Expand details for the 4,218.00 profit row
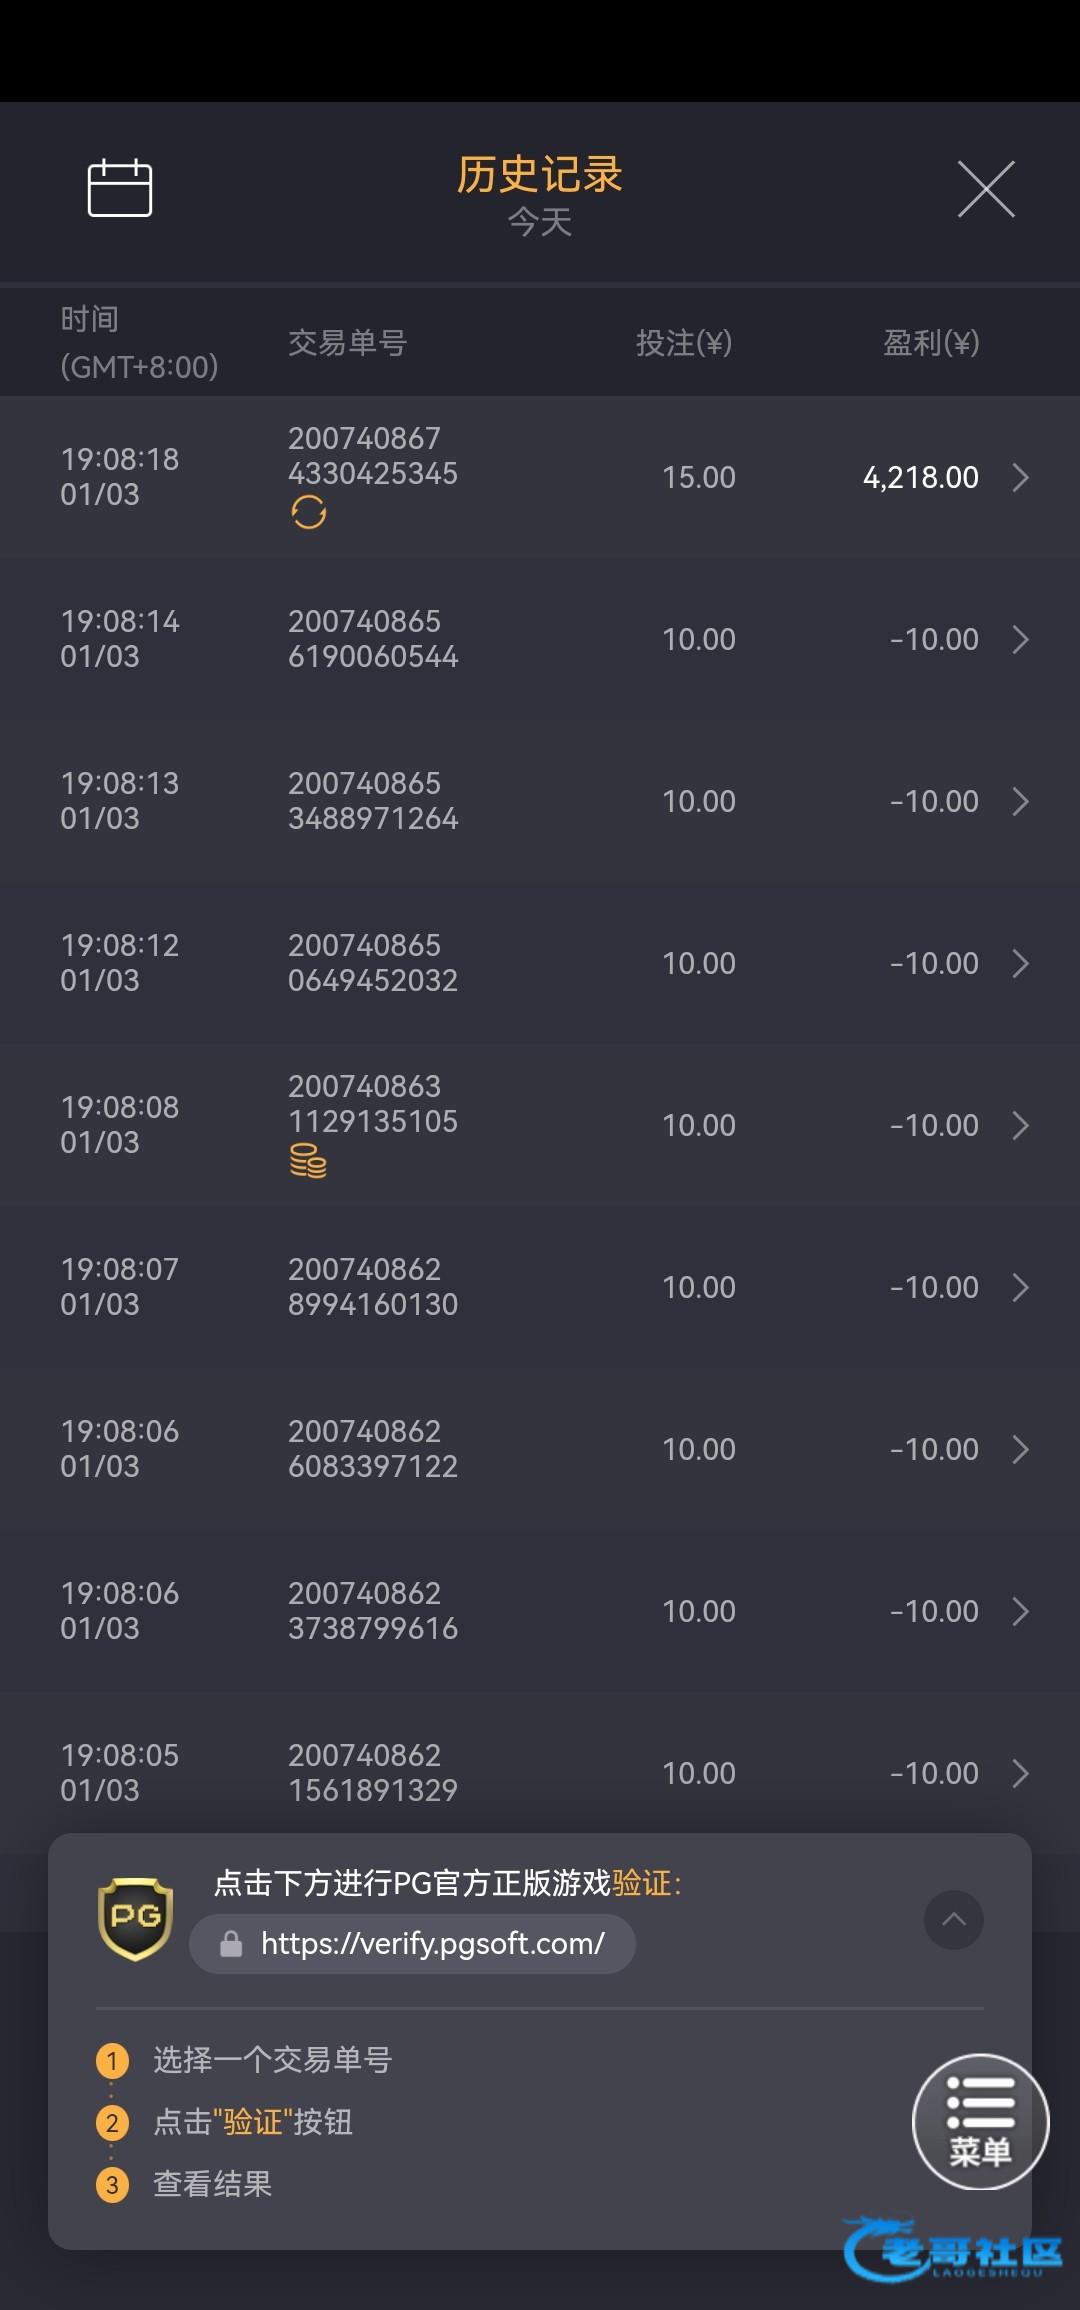 point(1020,477)
